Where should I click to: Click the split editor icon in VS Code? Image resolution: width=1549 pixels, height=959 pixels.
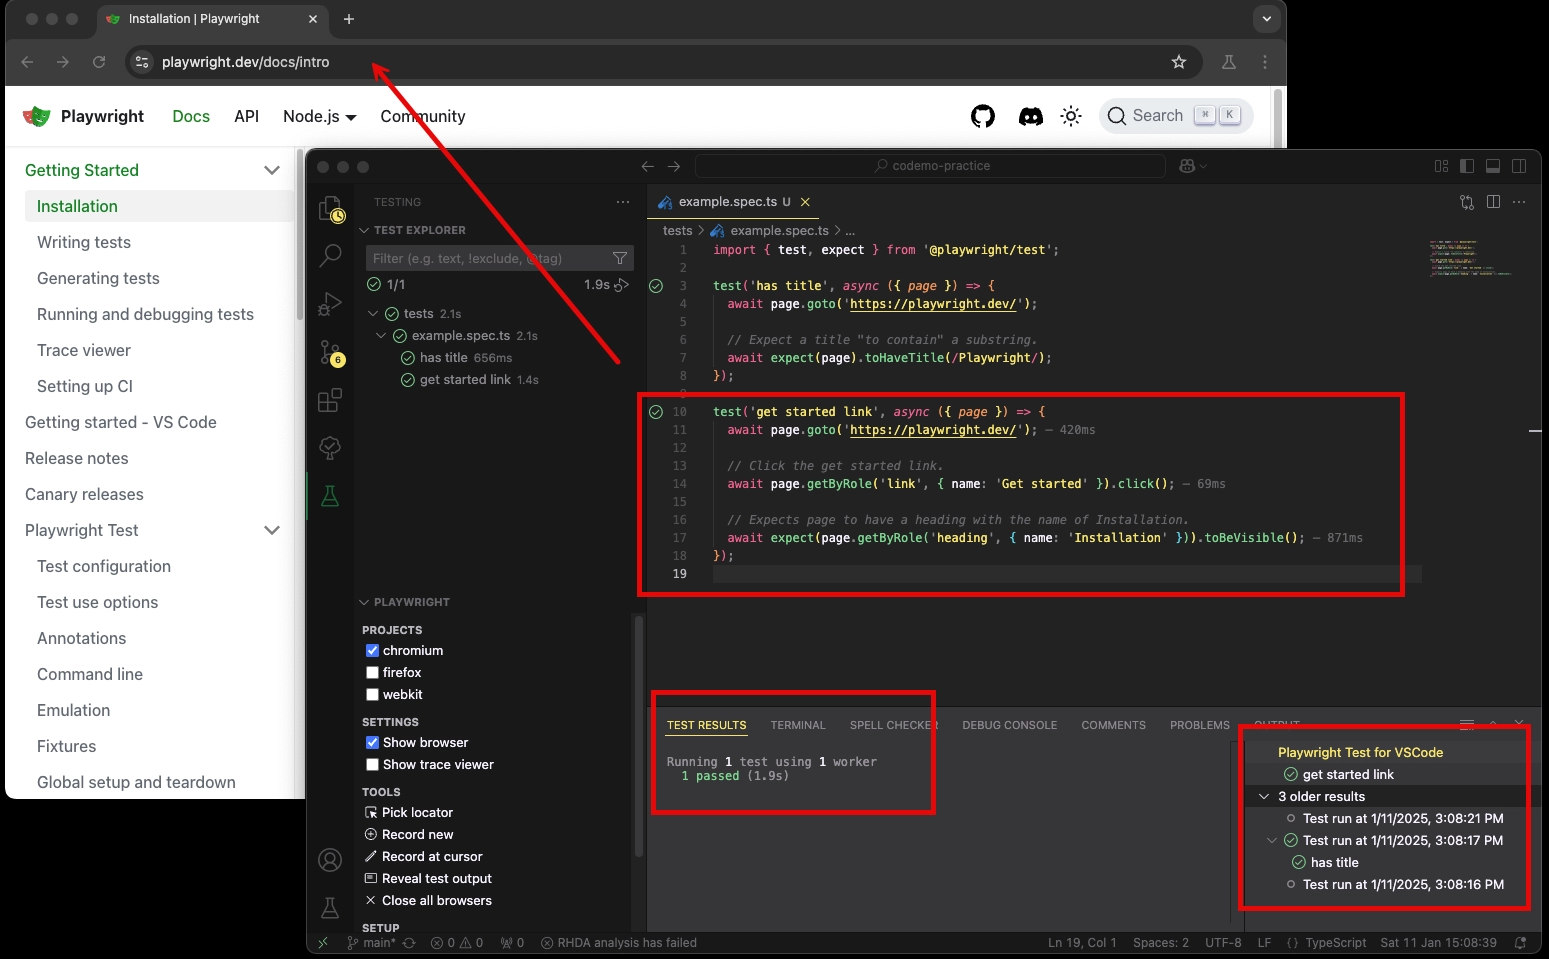pos(1493,202)
